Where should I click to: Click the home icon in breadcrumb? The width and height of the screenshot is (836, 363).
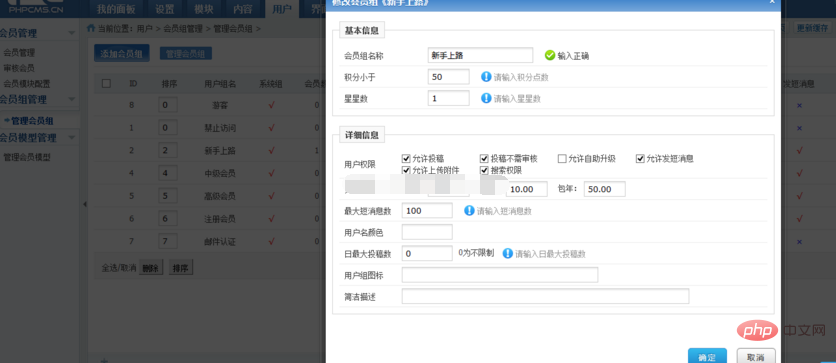pyautogui.click(x=91, y=28)
